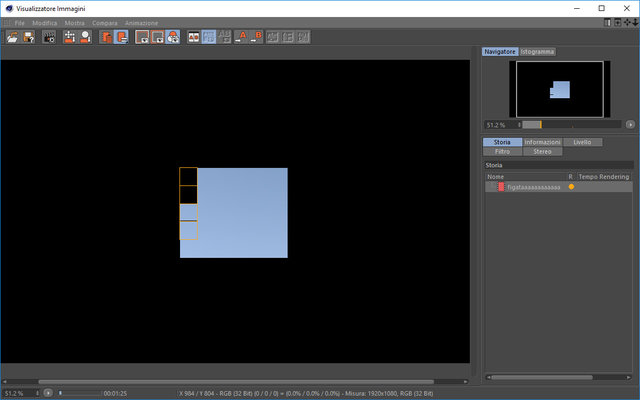The image size is (640, 400).
Task: Click the top-right four-arrow move icon
Action: coord(627,22)
